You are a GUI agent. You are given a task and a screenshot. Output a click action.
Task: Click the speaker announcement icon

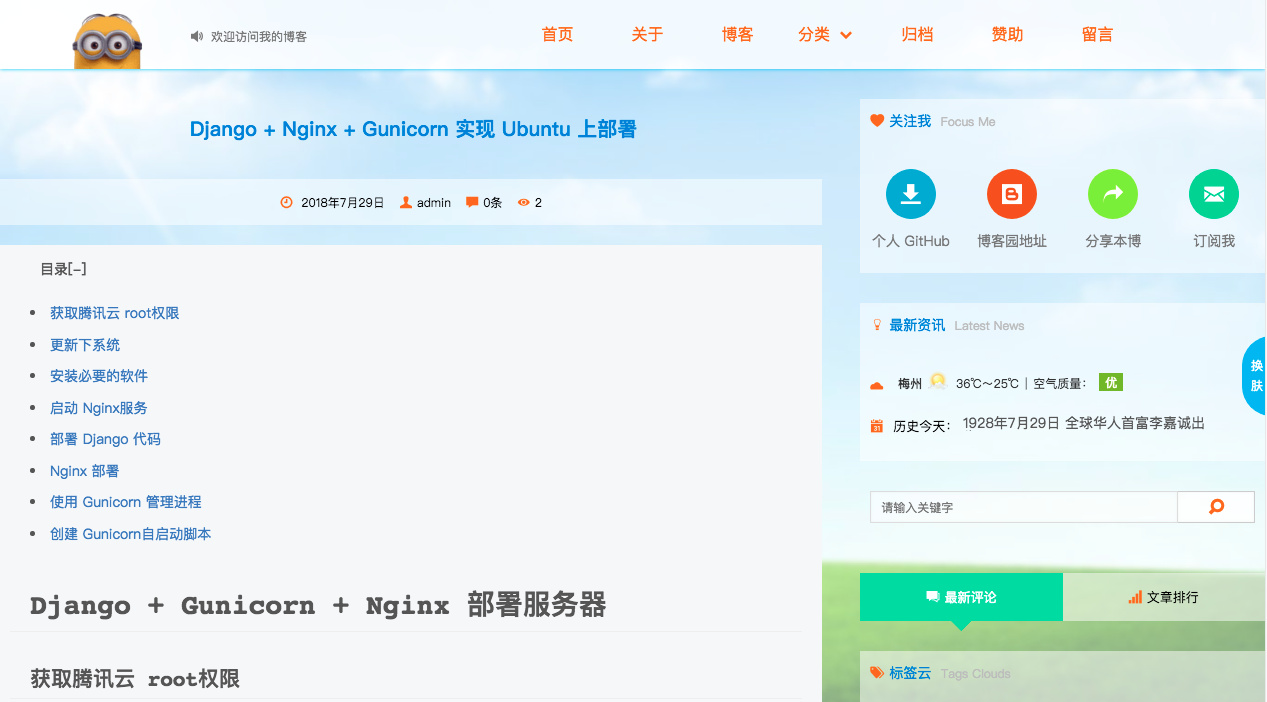coord(197,36)
